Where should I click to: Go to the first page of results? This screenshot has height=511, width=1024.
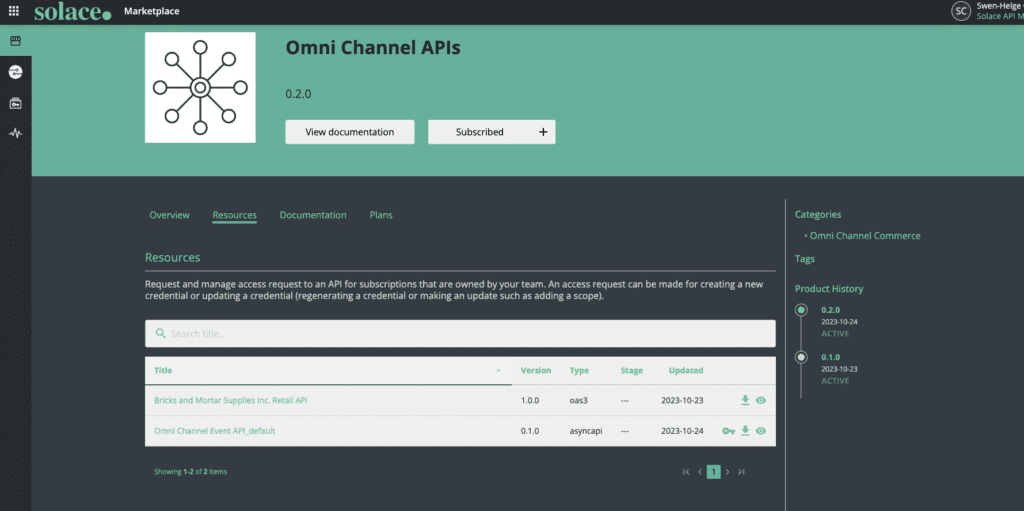click(x=686, y=472)
